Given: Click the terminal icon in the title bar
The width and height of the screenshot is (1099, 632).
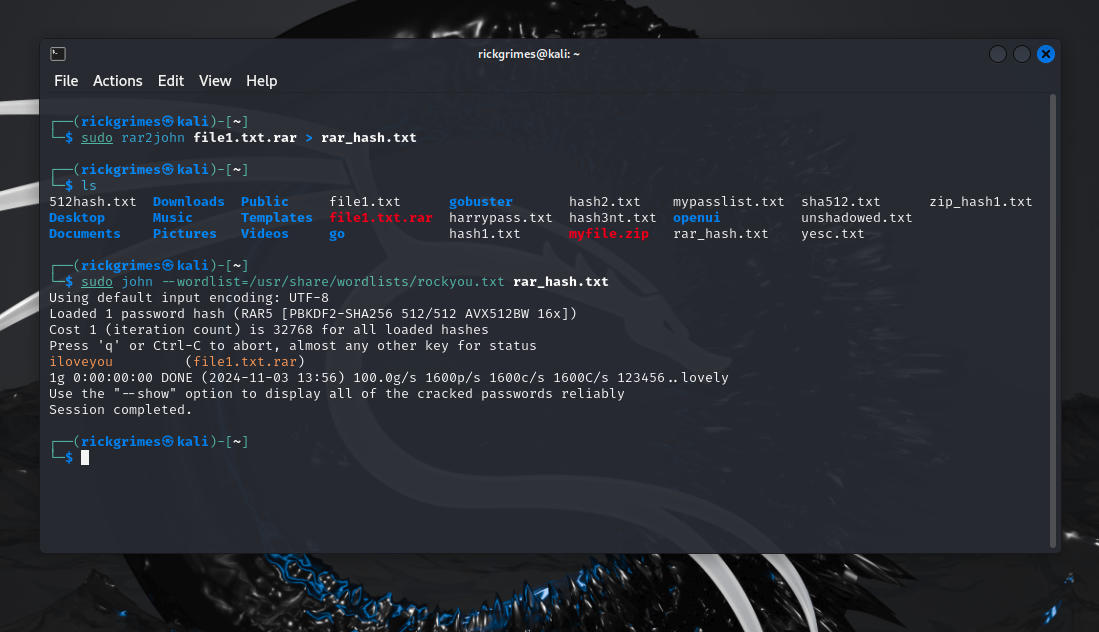Looking at the screenshot, I should tap(57, 53).
